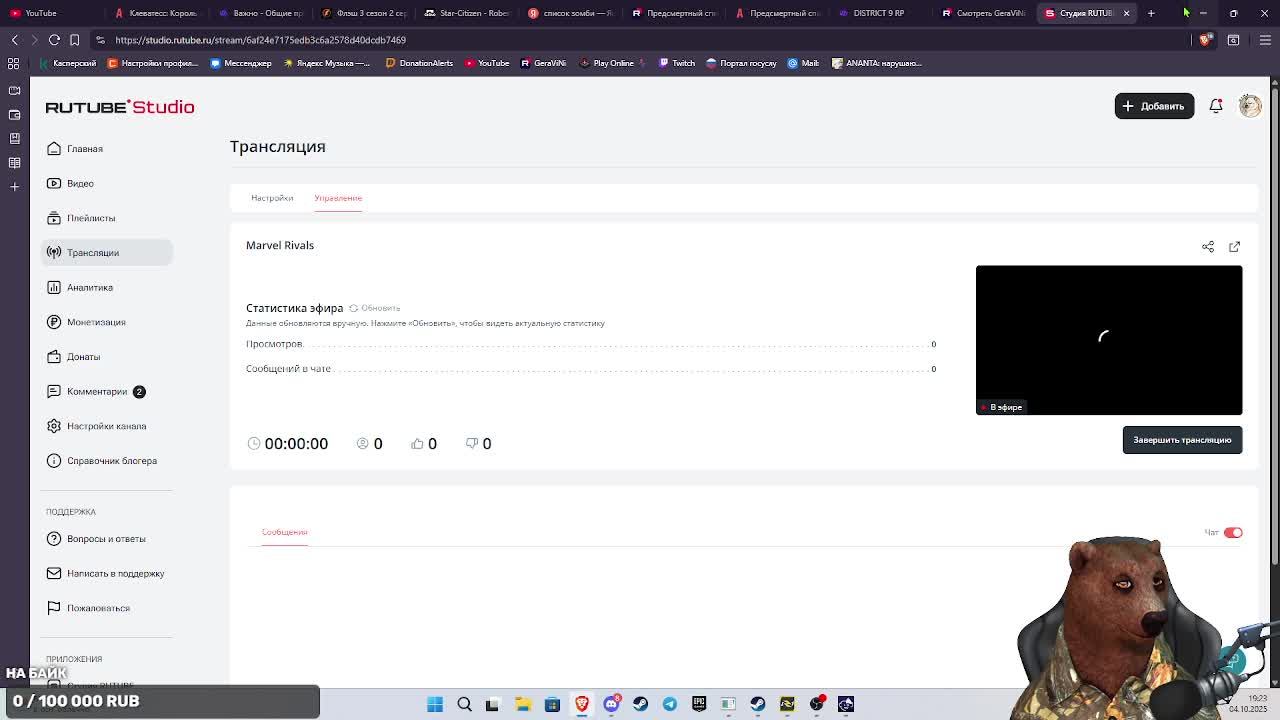Click browser reload page icon
1280x720 pixels.
[54, 40]
